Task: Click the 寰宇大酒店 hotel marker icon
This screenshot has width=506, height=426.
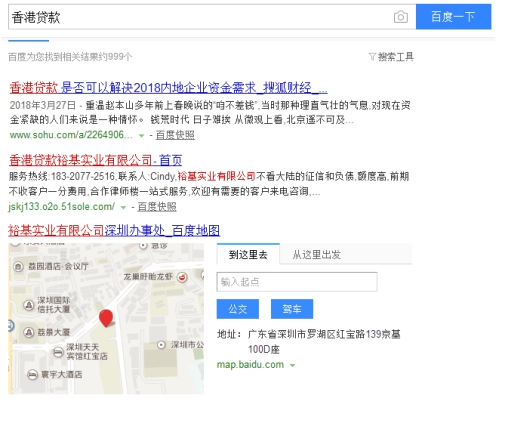Action: pyautogui.click(x=32, y=375)
